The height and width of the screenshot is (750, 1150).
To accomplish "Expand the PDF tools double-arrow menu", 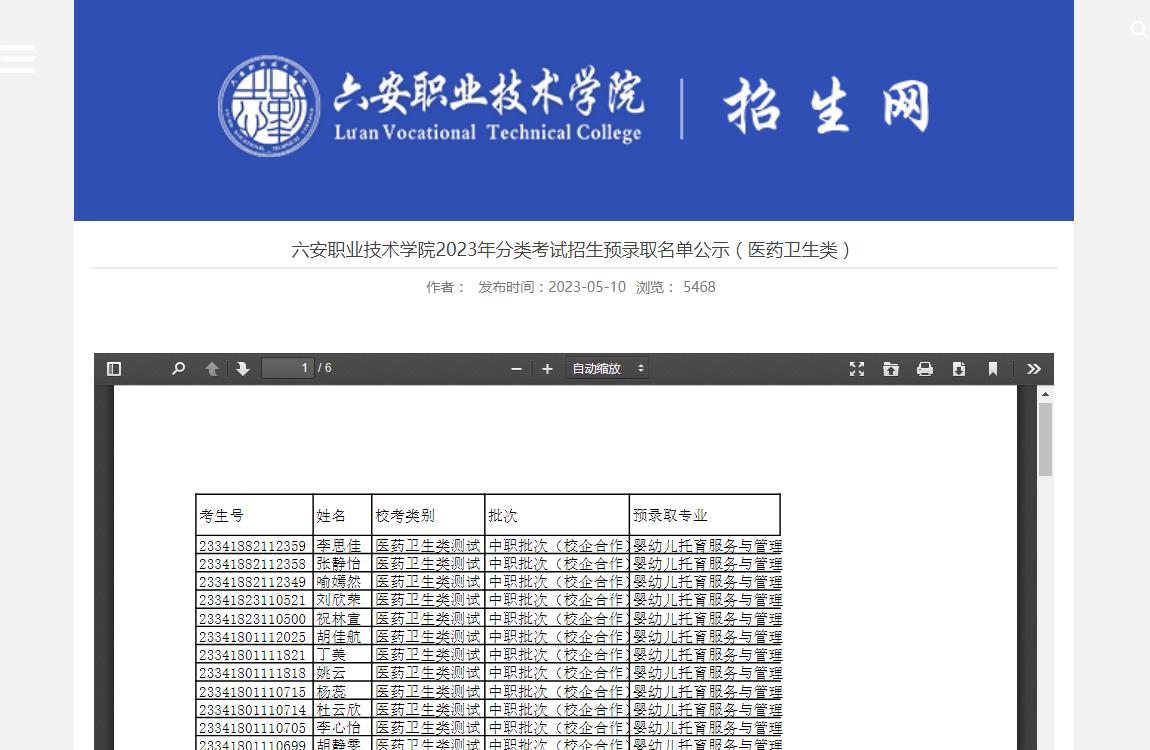I will [1034, 369].
